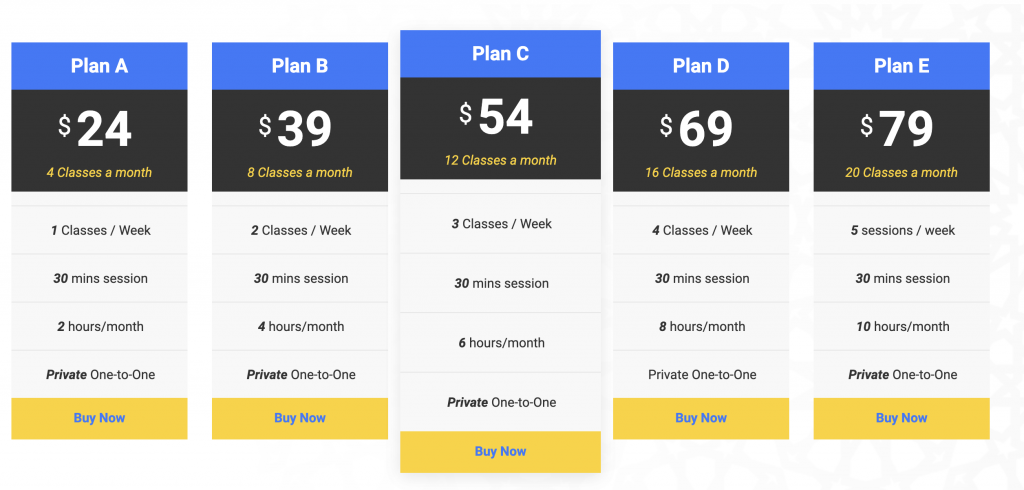Click the $79 price in Plan E
The height and width of the screenshot is (490, 1024).
897,129
